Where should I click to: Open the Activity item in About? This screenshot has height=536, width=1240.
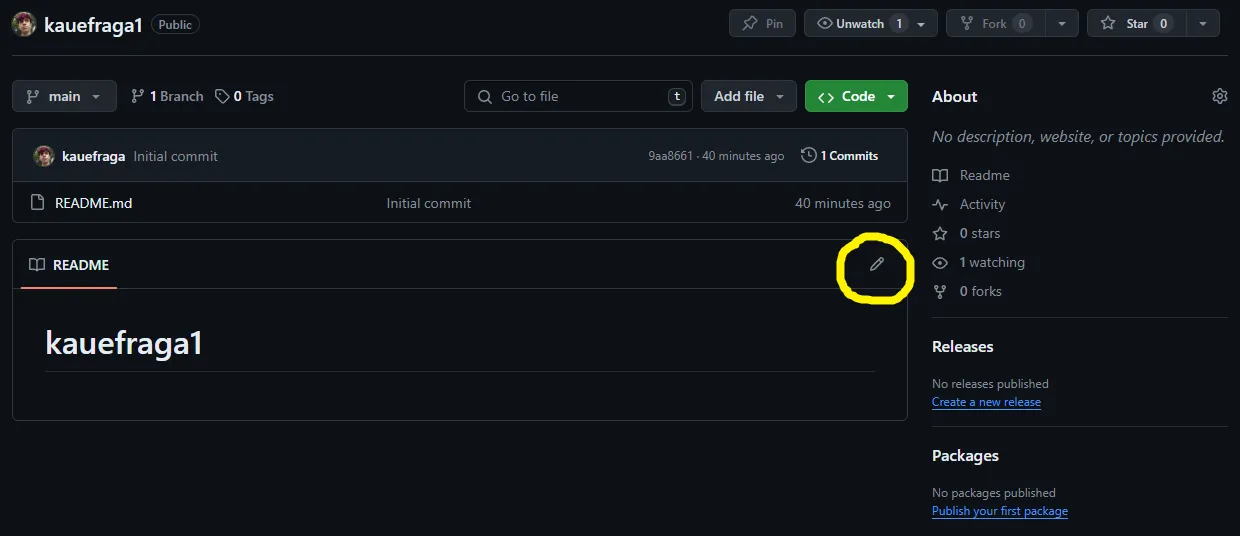point(981,204)
